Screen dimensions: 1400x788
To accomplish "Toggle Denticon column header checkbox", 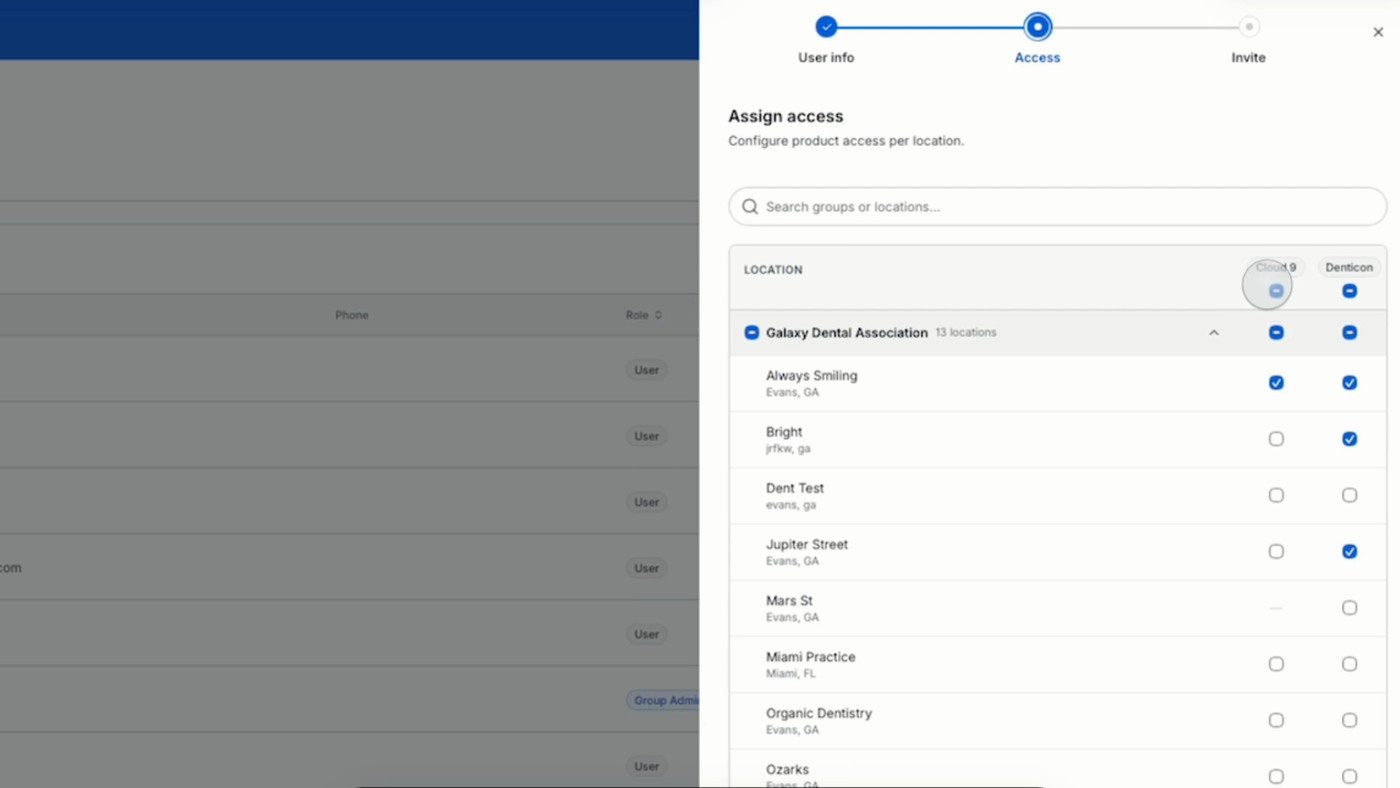I will 1349,291.
